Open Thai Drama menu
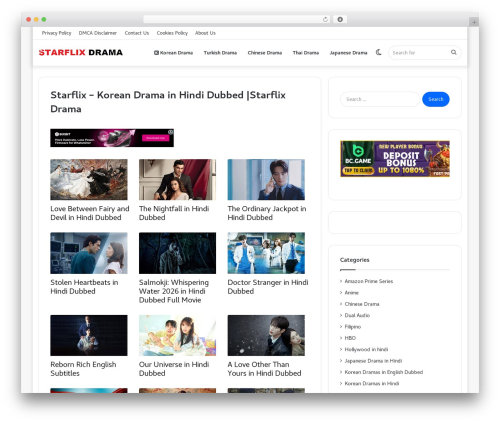 (x=306, y=53)
